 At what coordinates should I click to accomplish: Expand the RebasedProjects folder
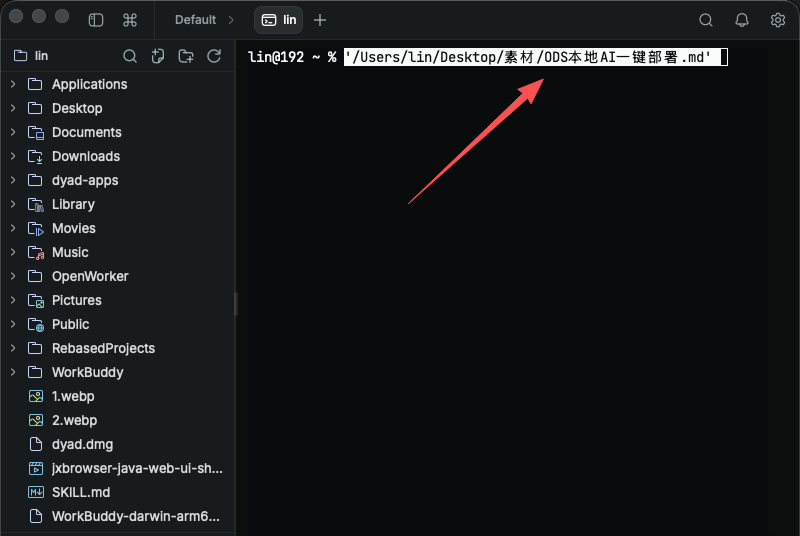click(x=13, y=348)
